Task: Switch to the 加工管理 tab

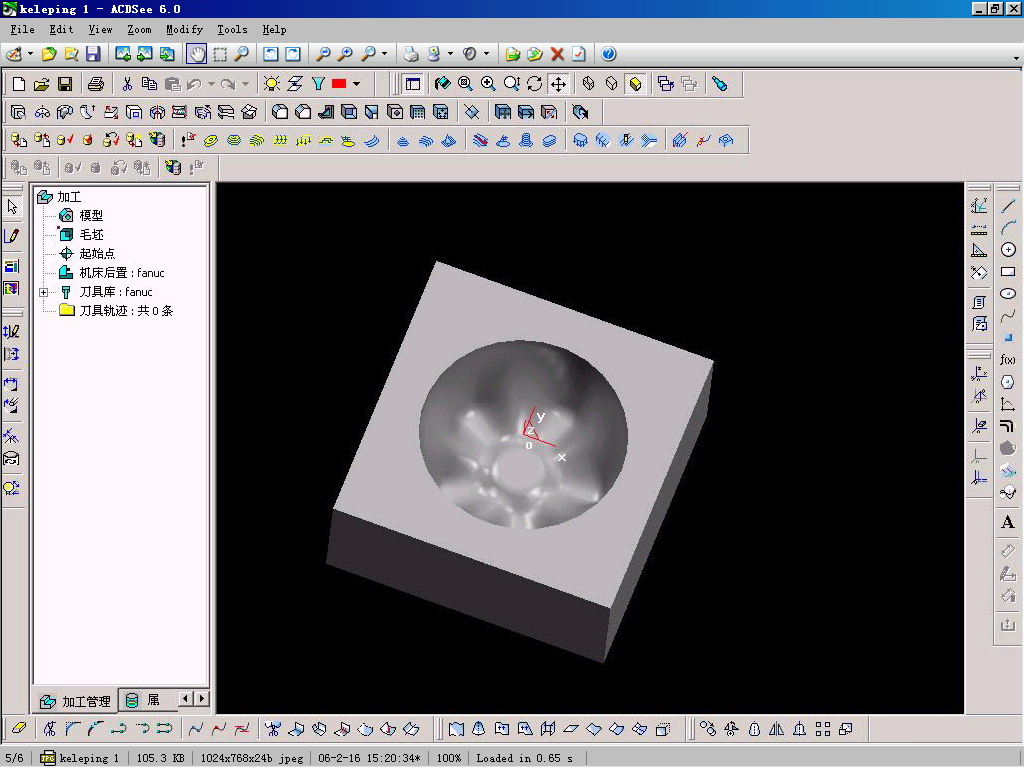Action: coord(75,701)
